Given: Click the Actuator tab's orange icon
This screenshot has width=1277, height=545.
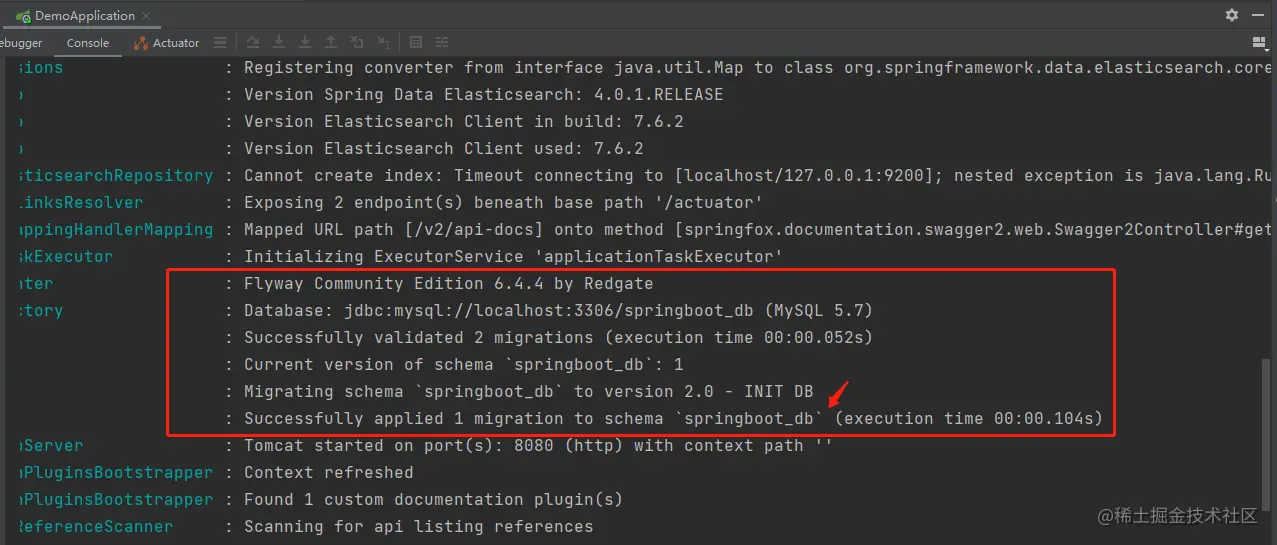Looking at the screenshot, I should 140,43.
